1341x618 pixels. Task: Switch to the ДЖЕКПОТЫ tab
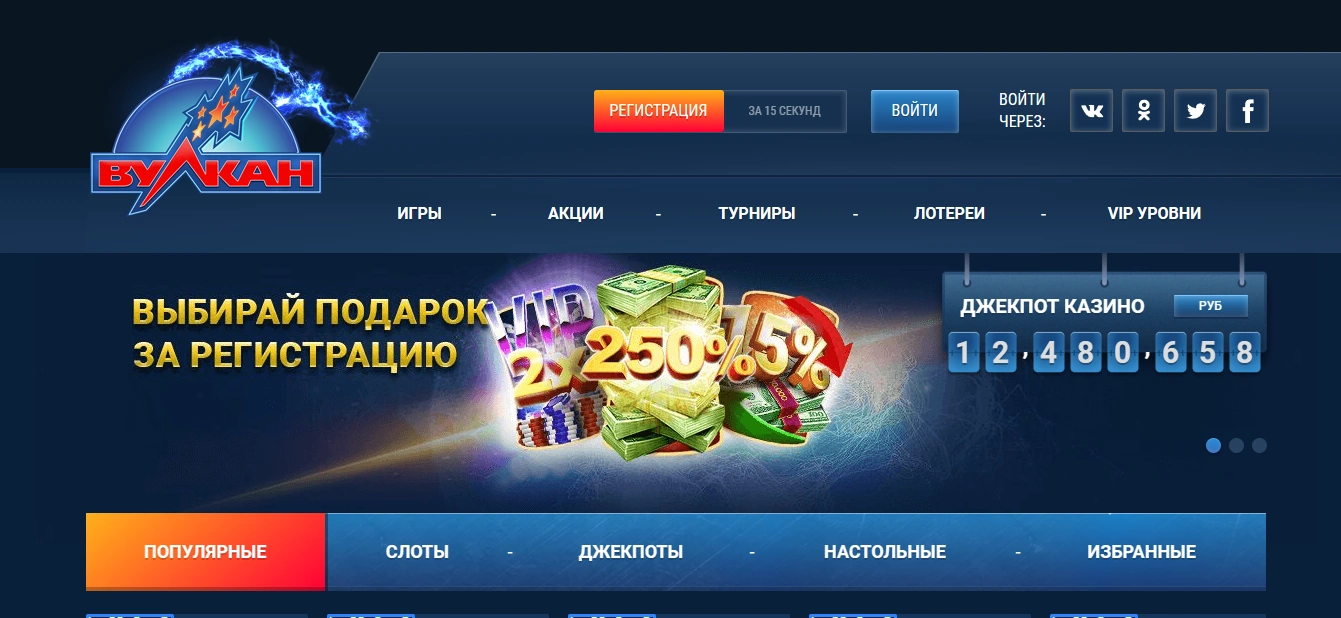pos(631,551)
